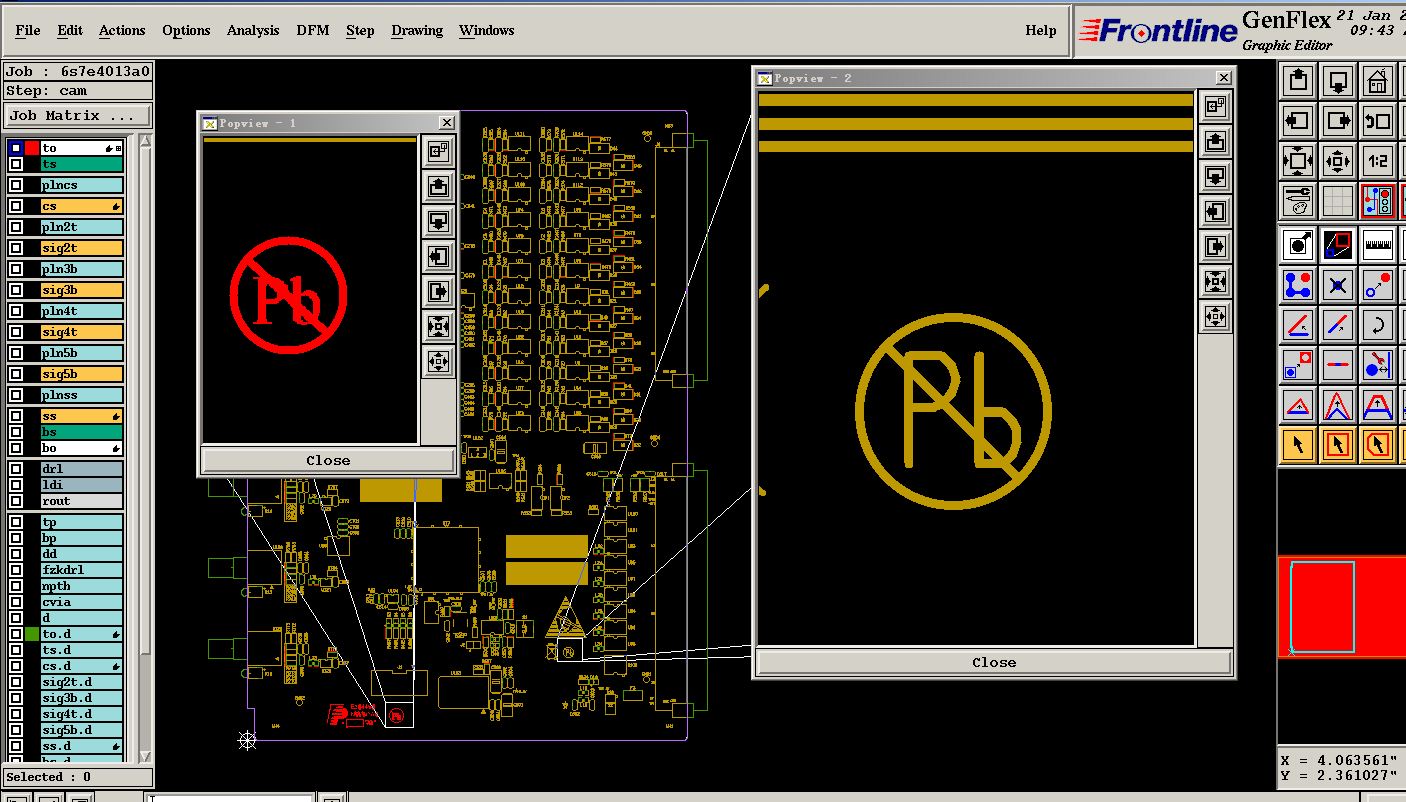Select the fzkdrl layer name

(82, 570)
